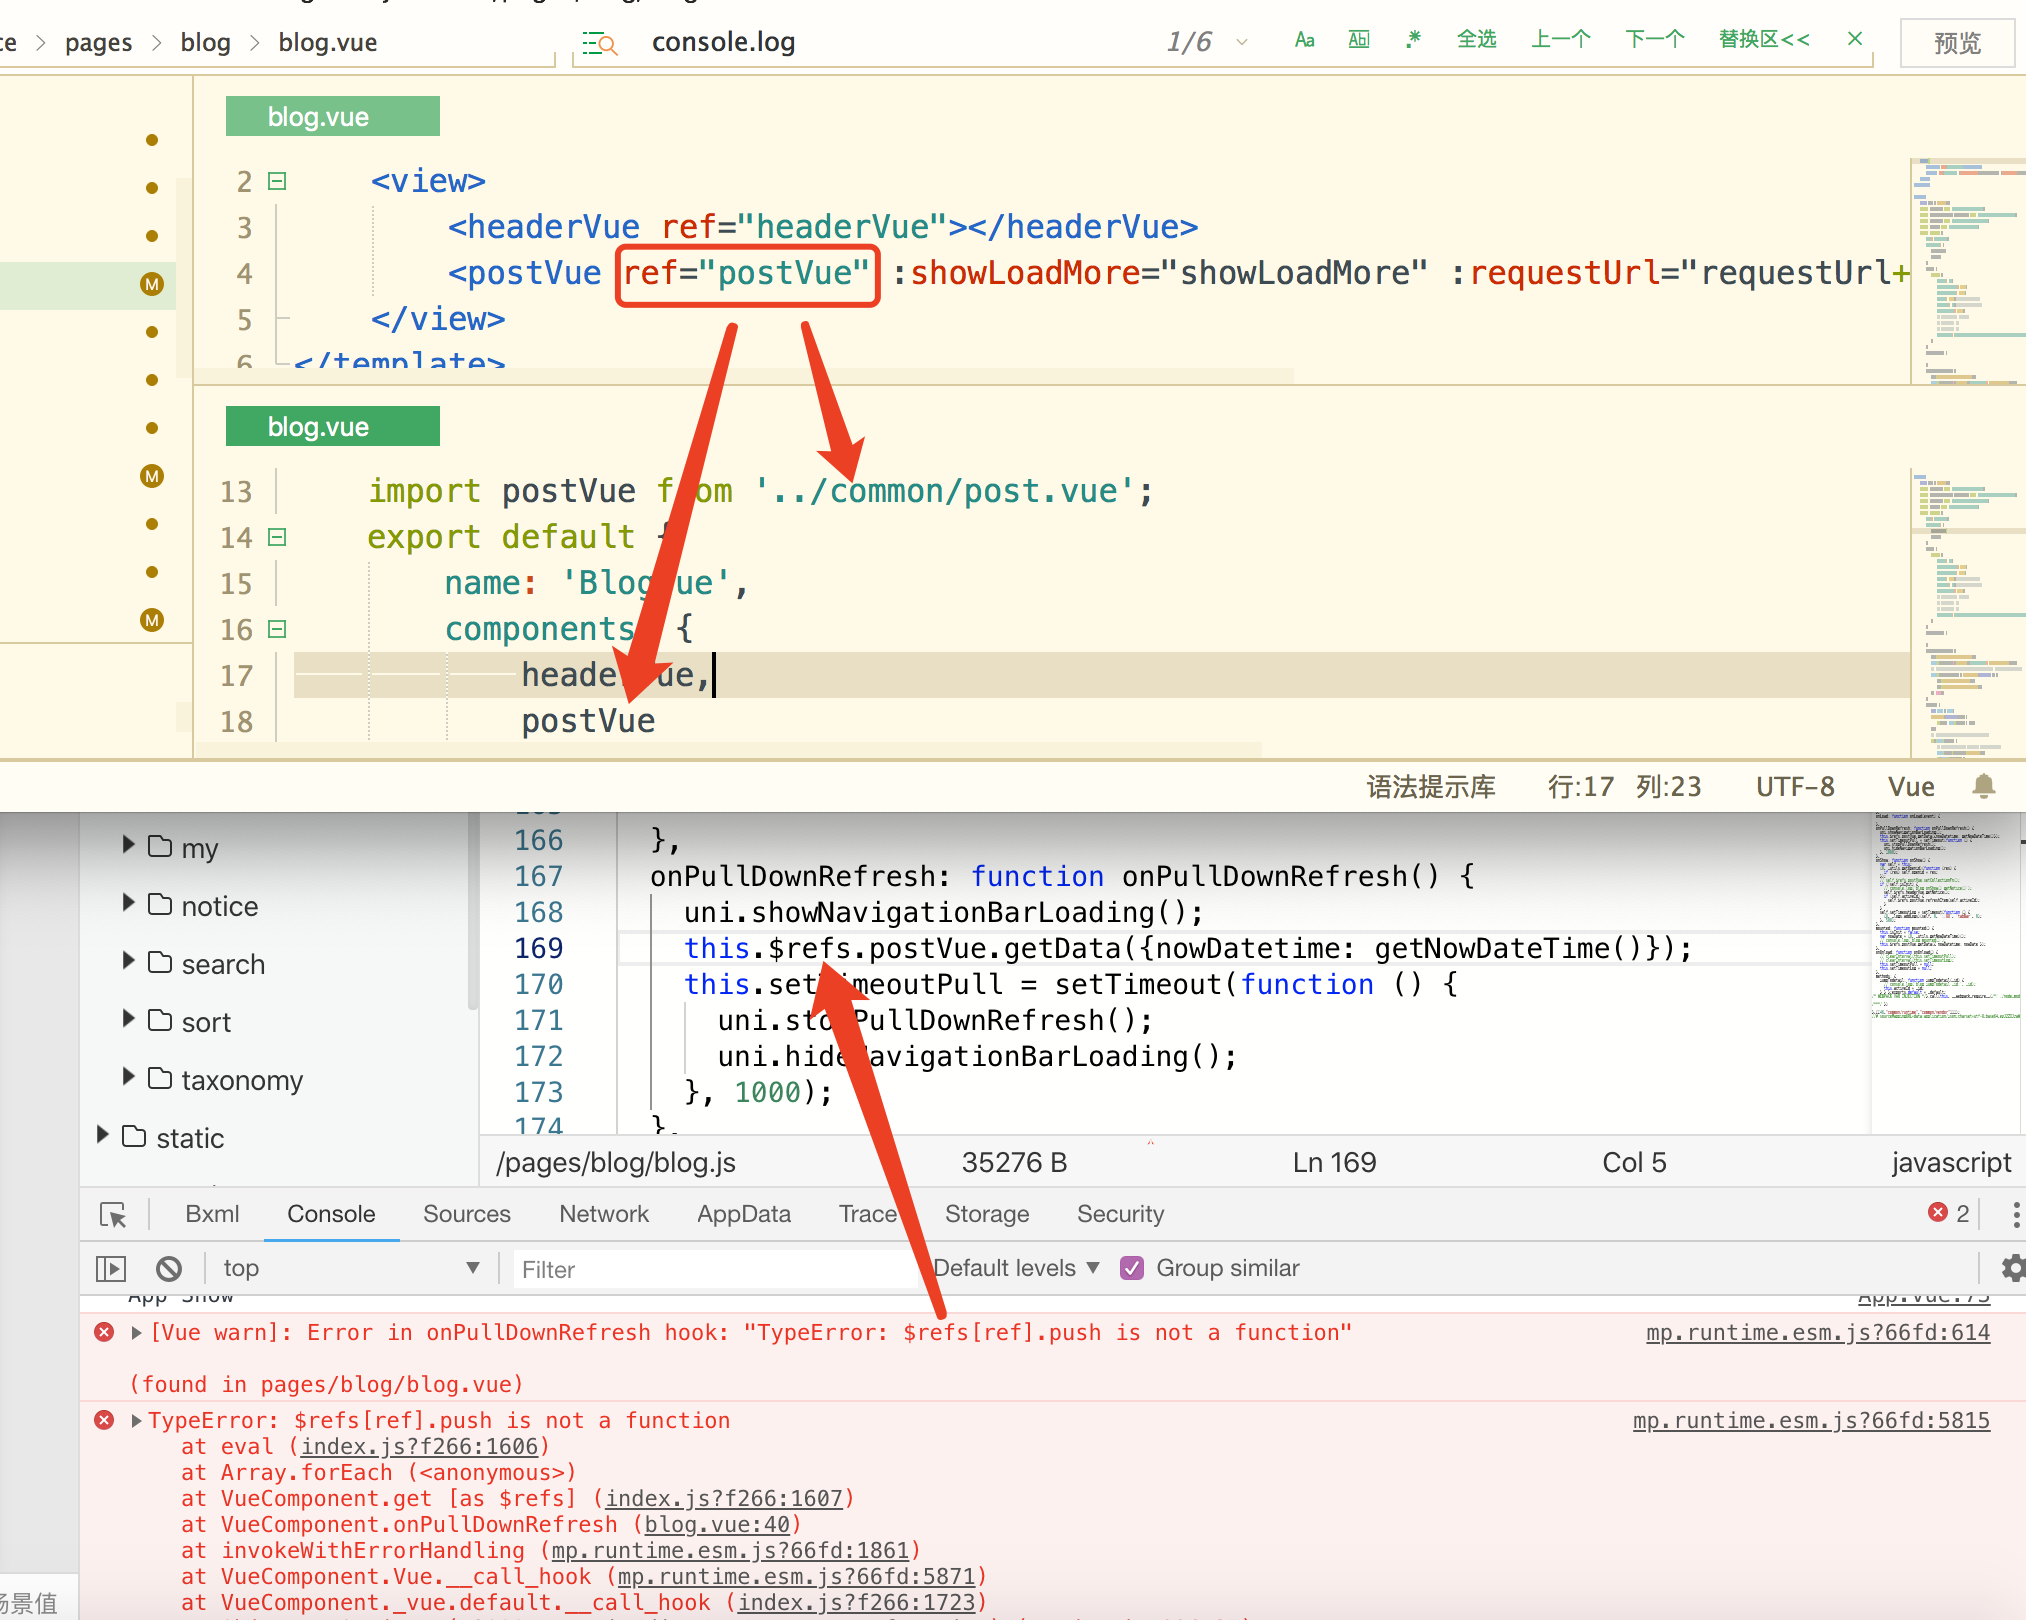Collapse code fold at line 14
The image size is (2026, 1620).
click(x=278, y=537)
